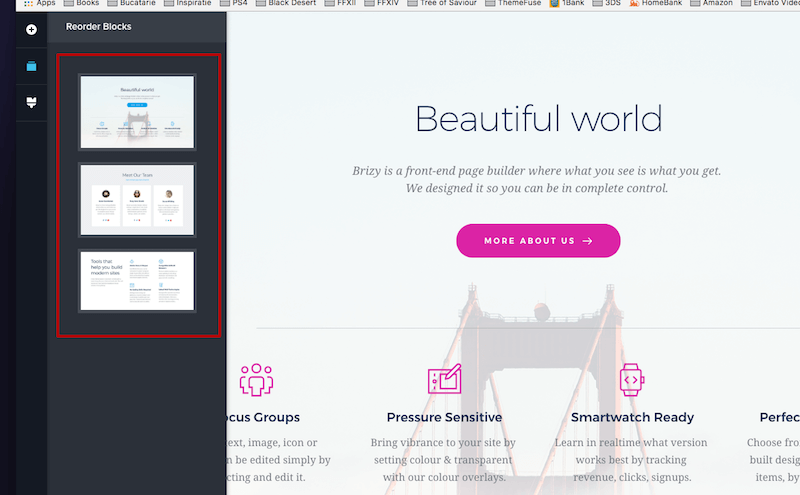Image resolution: width=800 pixels, height=495 pixels.
Task: Click the Reorder Blocks panel title
Action: (98, 27)
